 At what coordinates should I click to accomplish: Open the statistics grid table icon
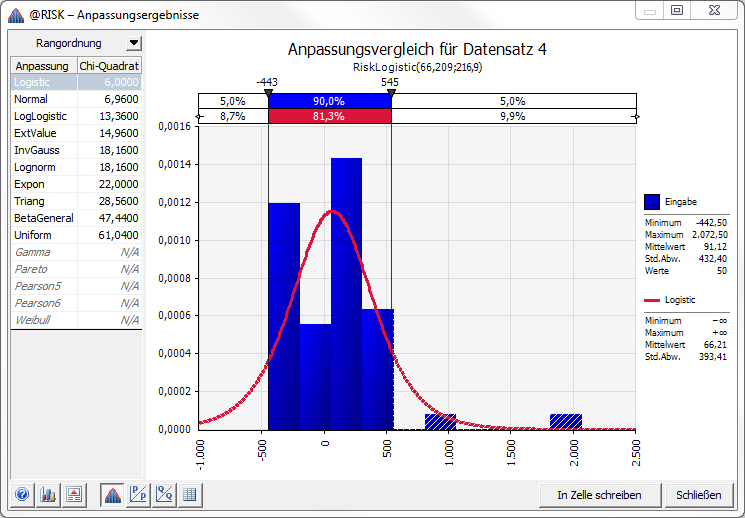(190, 495)
